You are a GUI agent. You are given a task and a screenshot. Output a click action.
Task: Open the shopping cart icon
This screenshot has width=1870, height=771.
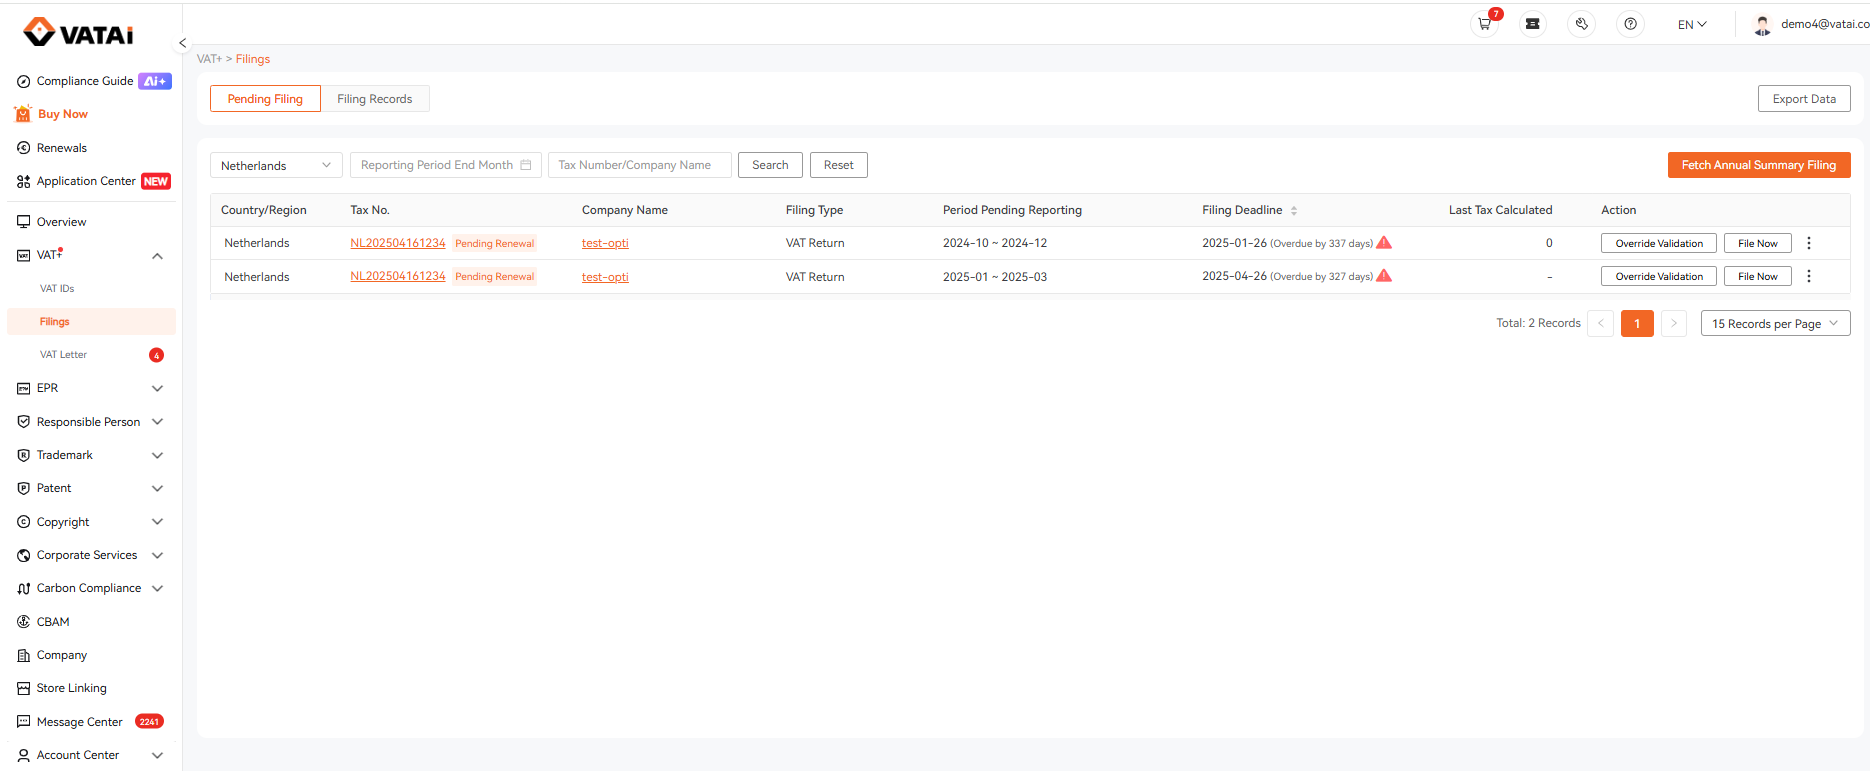1484,24
